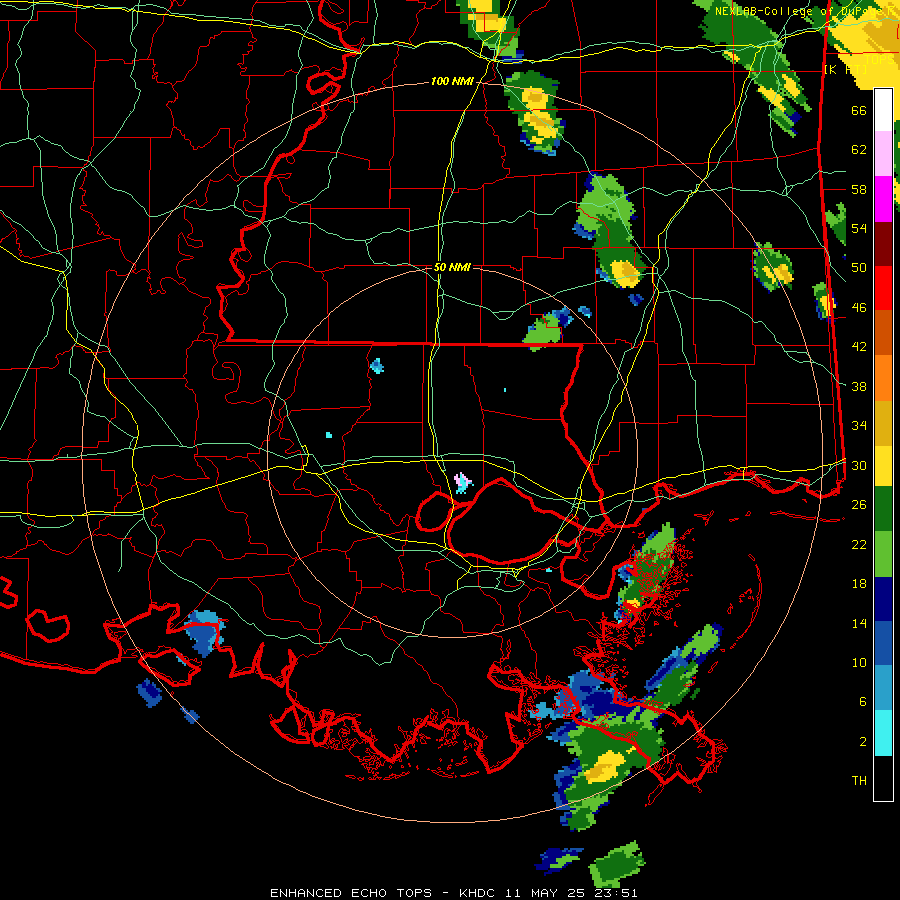900x900 pixels.
Task: Click the legend value 62
Action: [x=859, y=150]
